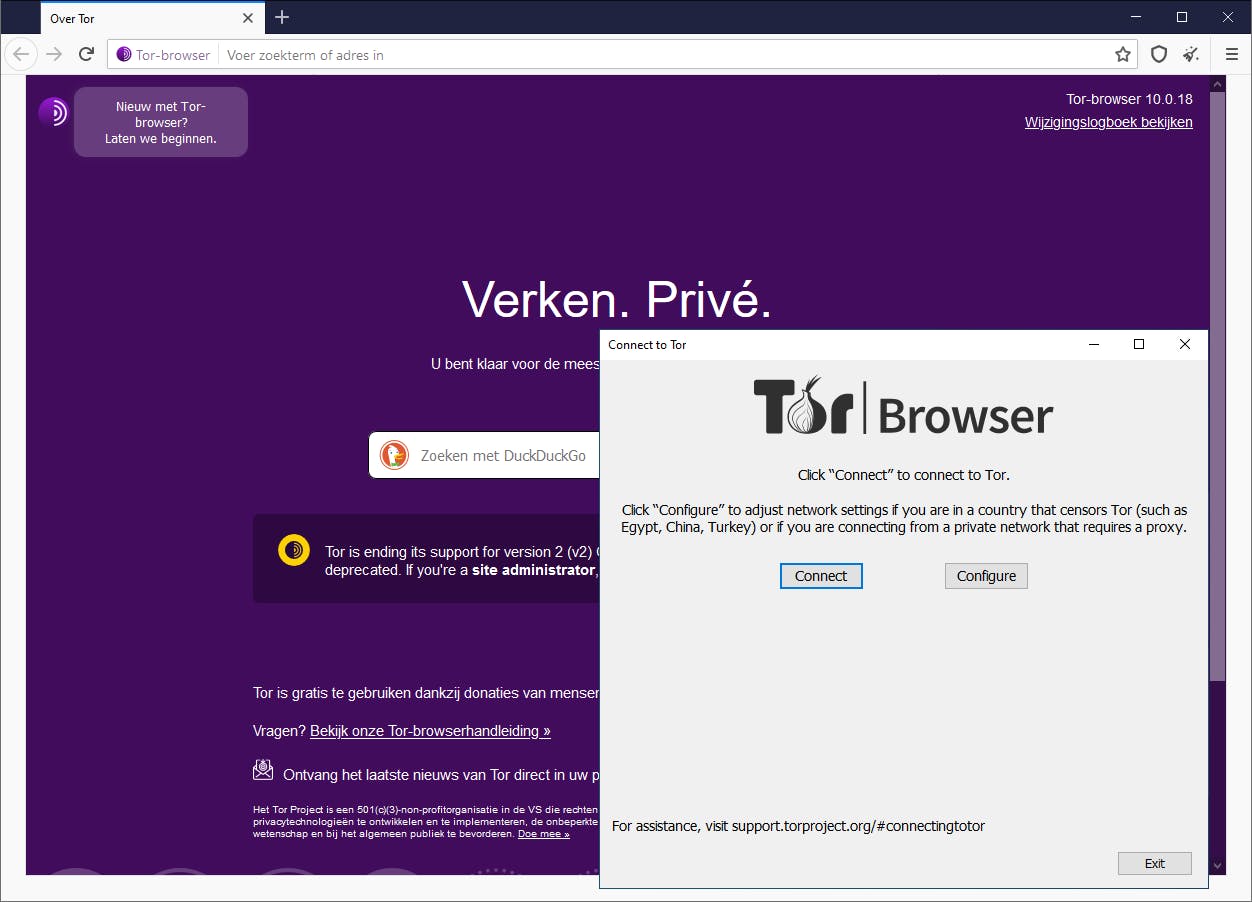Click the 'Click "Connect" to connect to Tor.' text
The height and width of the screenshot is (902, 1252).
tap(903, 475)
